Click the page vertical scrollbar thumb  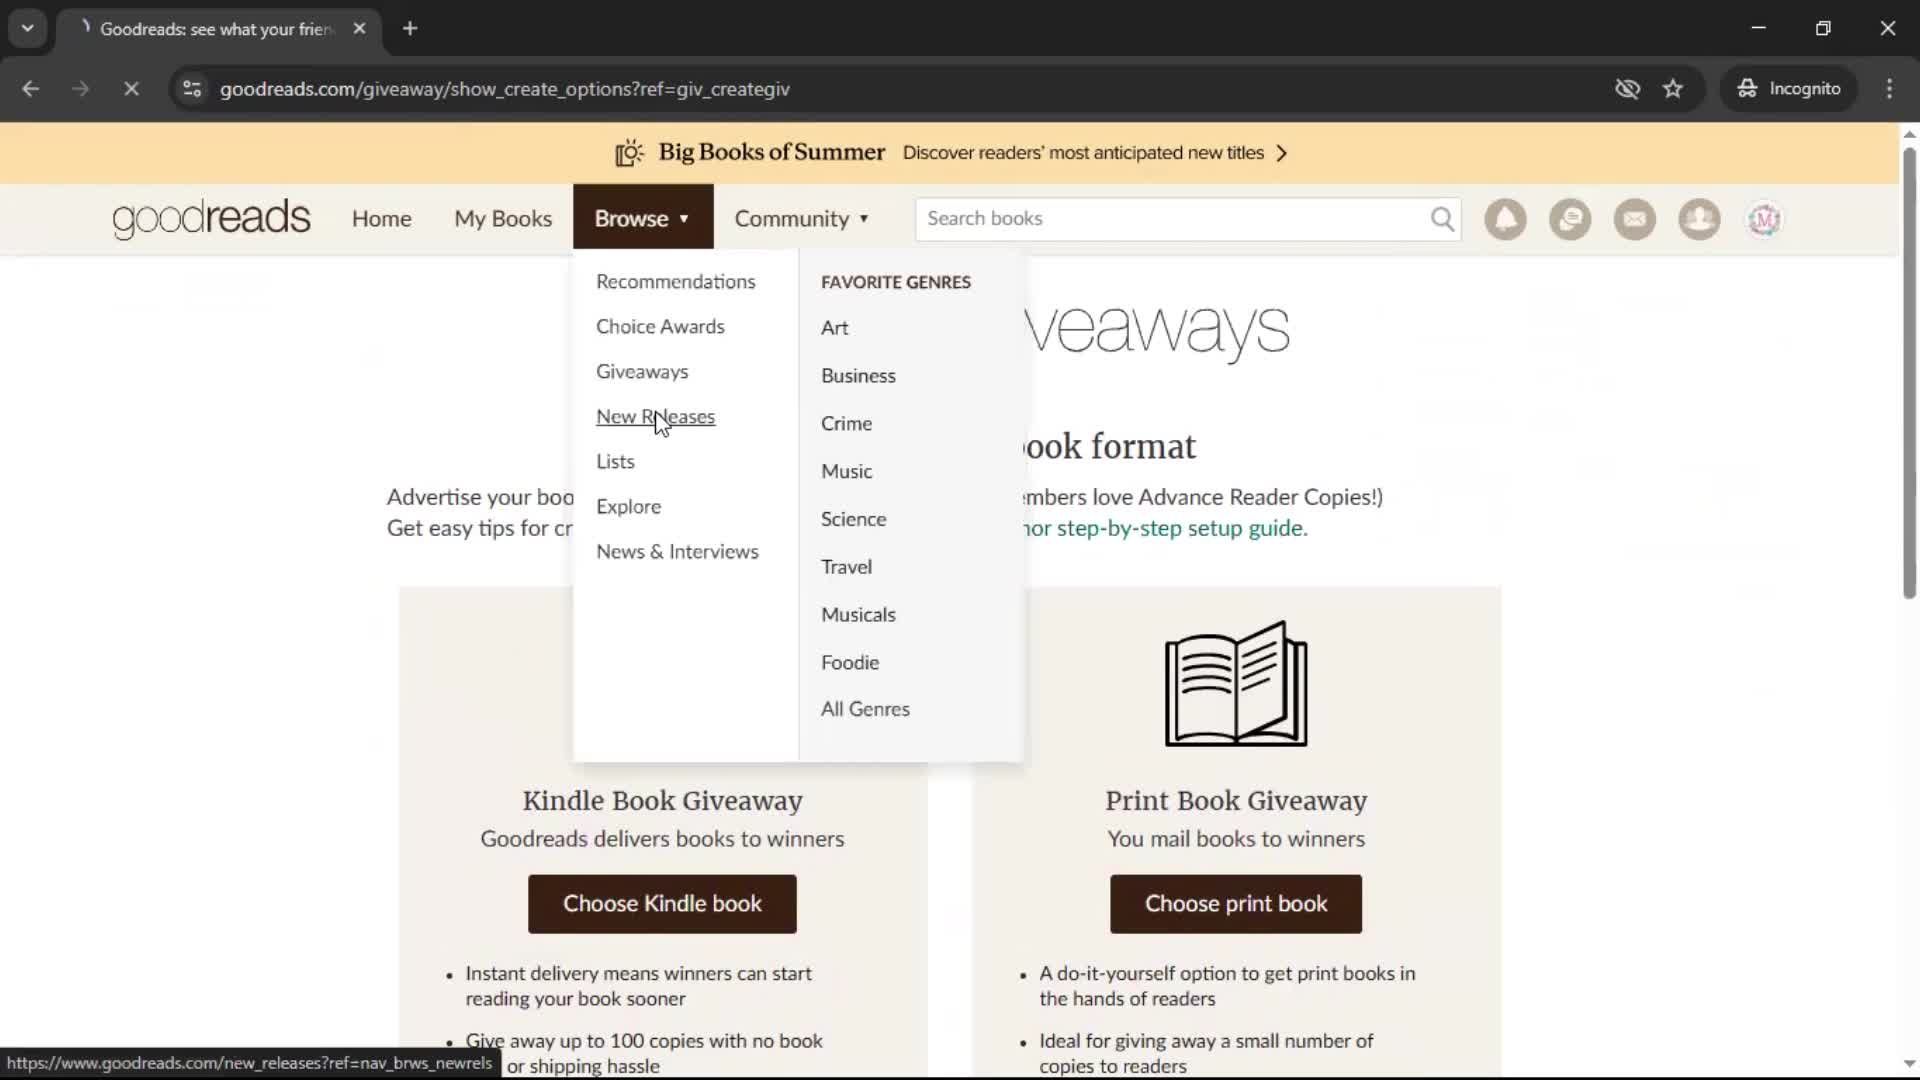coord(1909,373)
